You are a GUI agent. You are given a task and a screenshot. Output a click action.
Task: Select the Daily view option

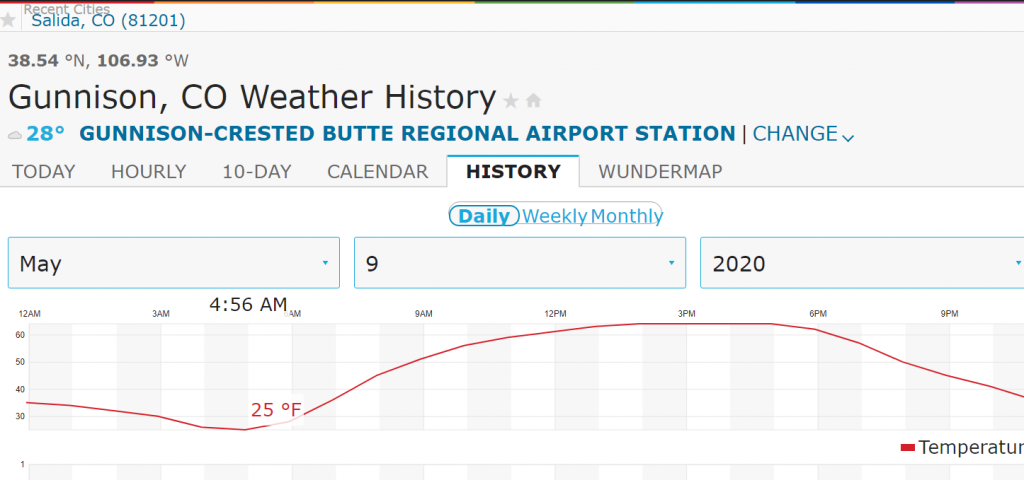coord(485,215)
